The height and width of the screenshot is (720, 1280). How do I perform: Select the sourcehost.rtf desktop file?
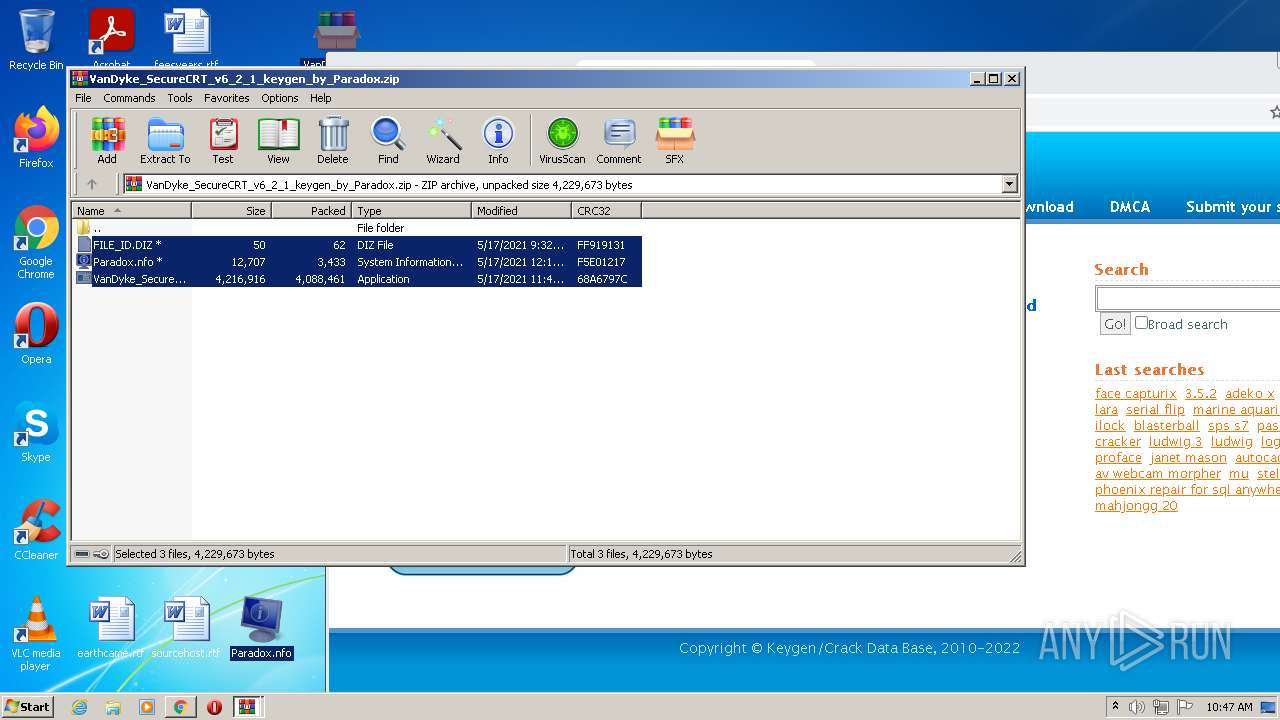click(x=186, y=628)
